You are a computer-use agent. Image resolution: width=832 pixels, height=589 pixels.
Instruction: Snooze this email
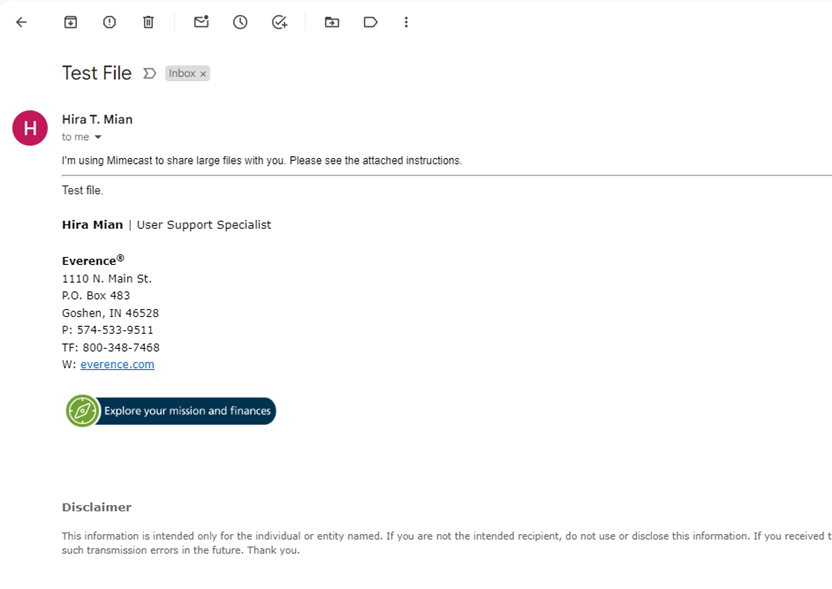[x=240, y=21]
